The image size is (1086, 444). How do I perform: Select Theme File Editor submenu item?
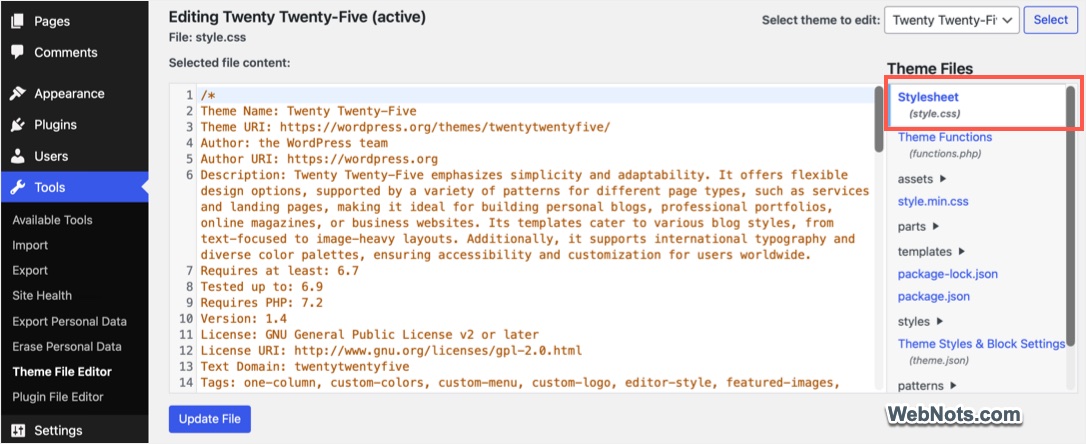(x=62, y=372)
